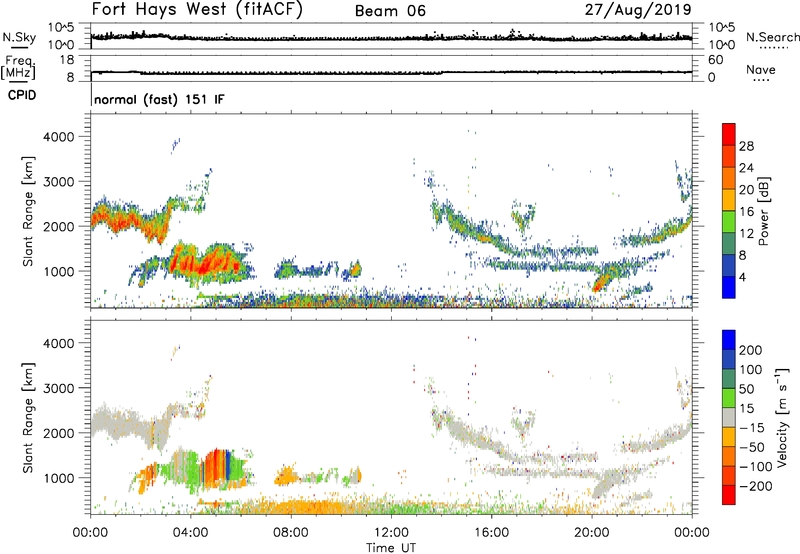Select the 'Freq. [MHz]' axis label
Viewport: 800px width, 554px height.
click(18, 68)
